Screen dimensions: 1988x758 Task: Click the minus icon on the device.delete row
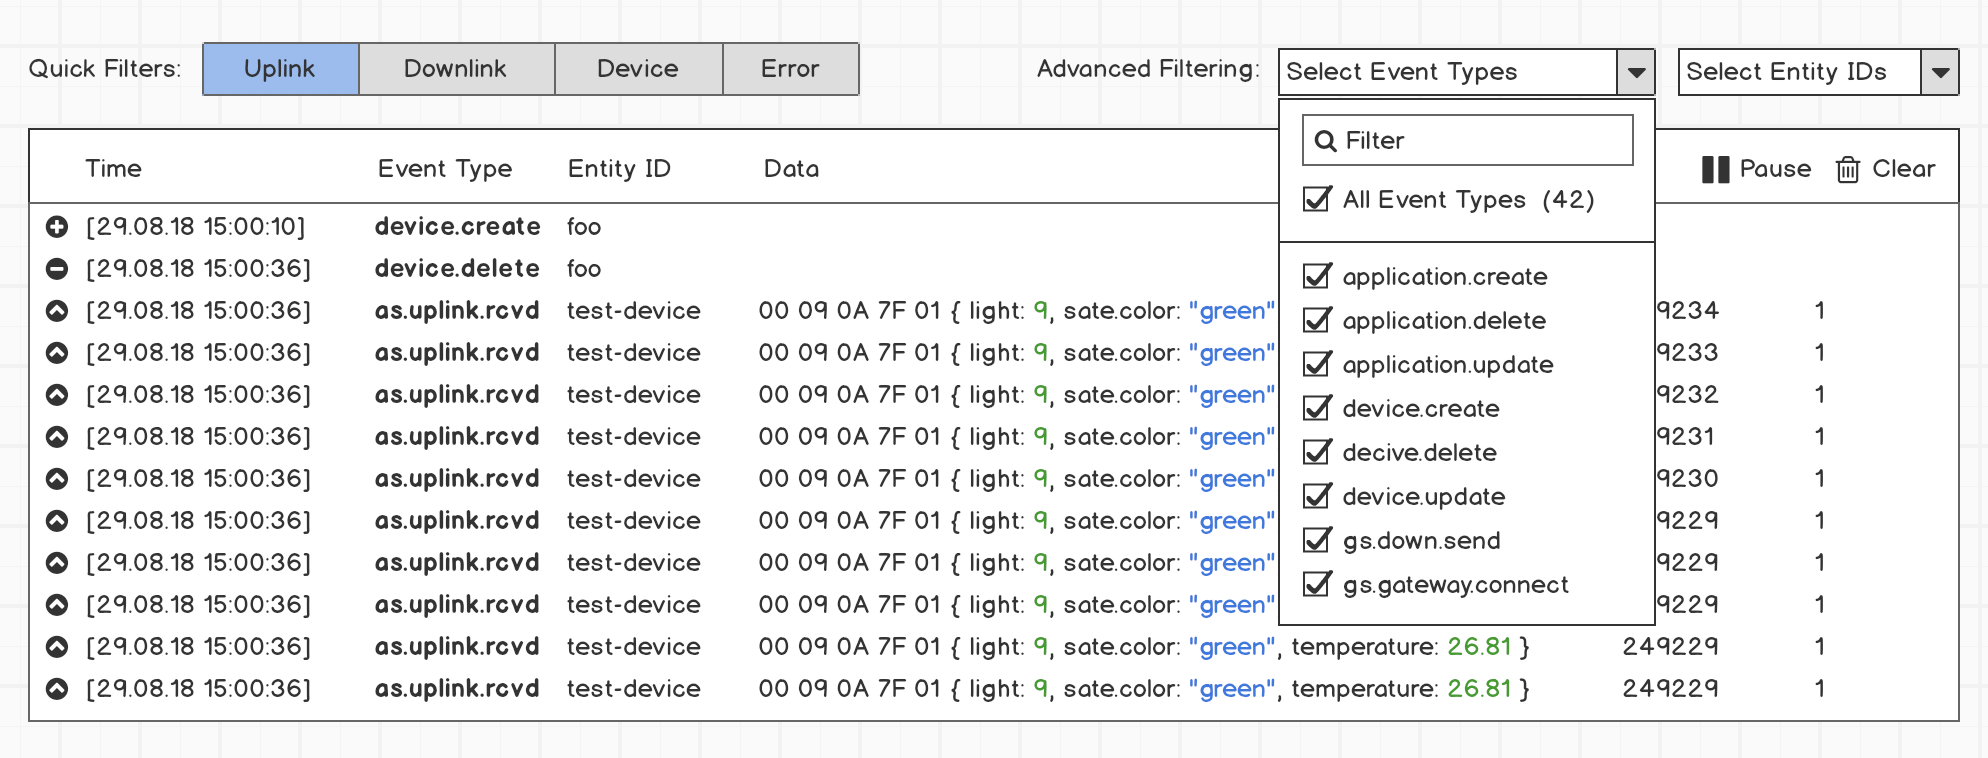coord(57,268)
